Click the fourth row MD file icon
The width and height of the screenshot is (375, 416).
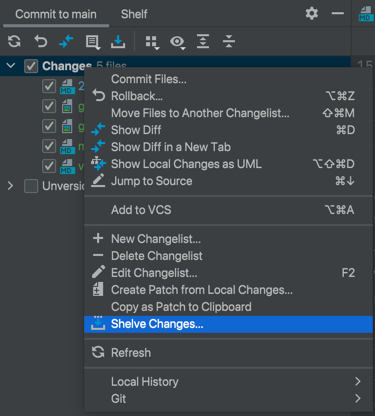(67, 147)
